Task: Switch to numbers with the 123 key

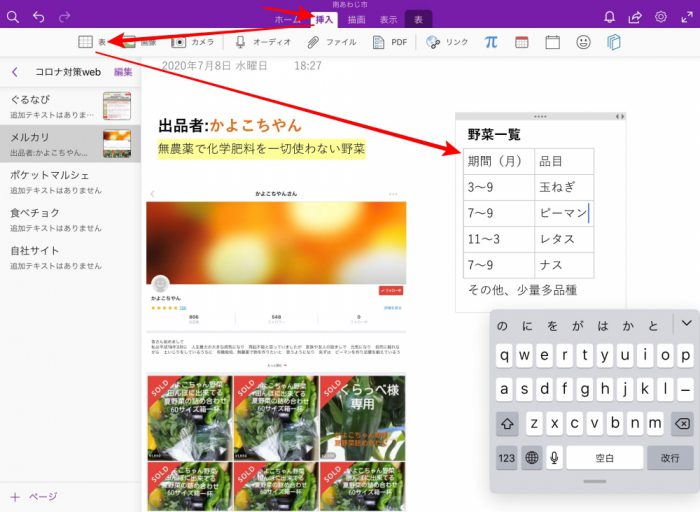Action: (507, 458)
